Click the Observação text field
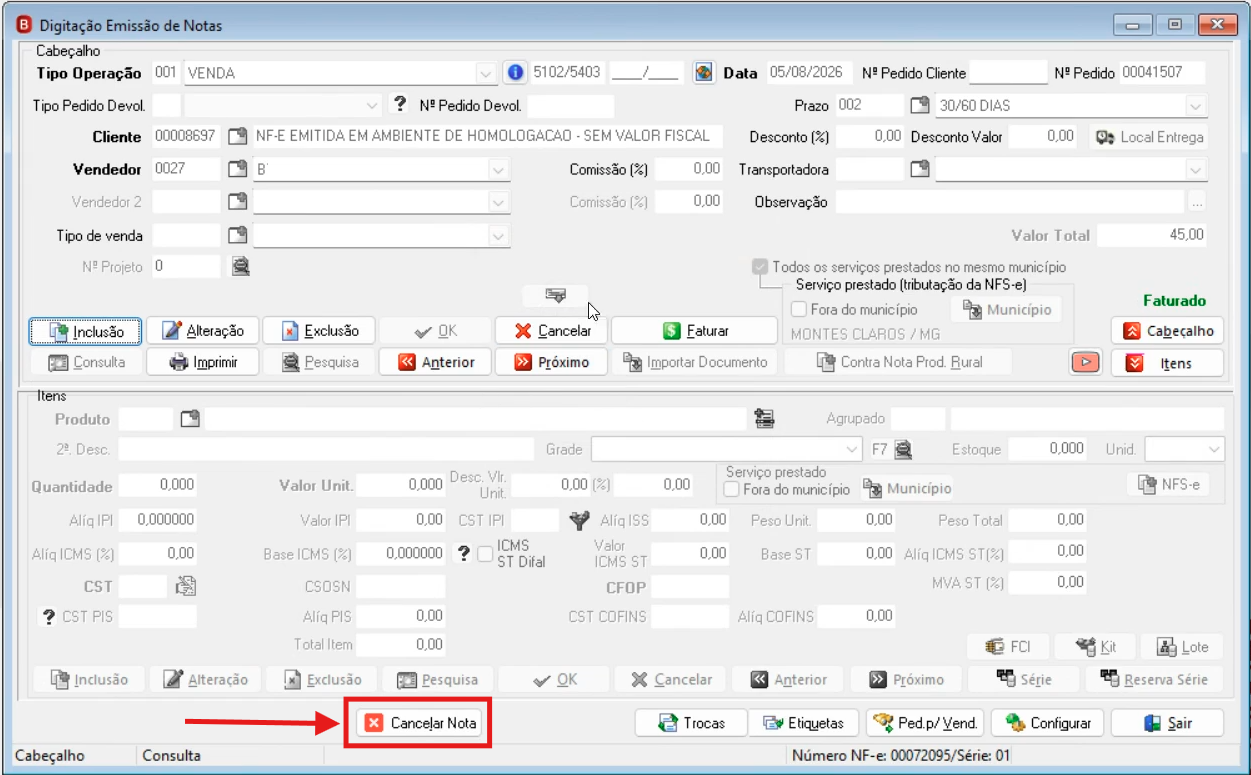Image resolution: width=1251 pixels, height=775 pixels. (x=1011, y=202)
